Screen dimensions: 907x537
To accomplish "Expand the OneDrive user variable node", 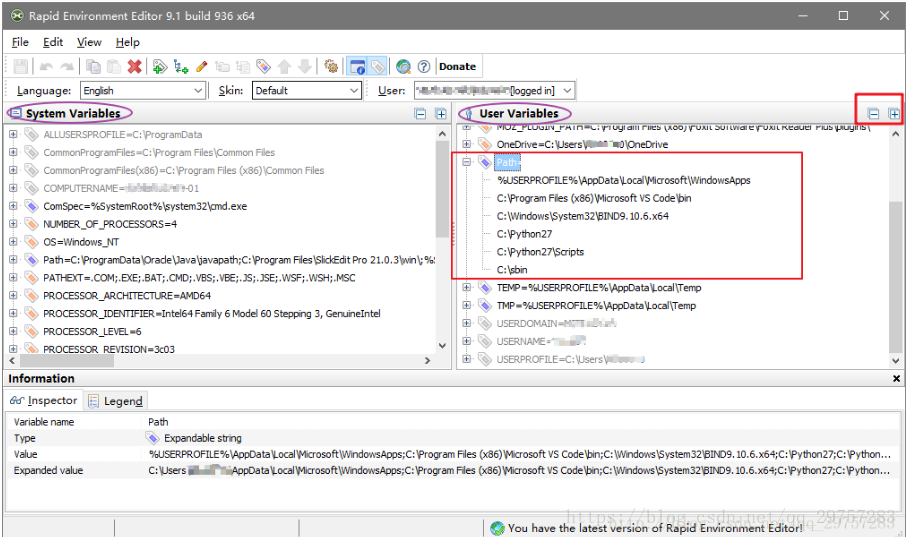I will pos(466,144).
